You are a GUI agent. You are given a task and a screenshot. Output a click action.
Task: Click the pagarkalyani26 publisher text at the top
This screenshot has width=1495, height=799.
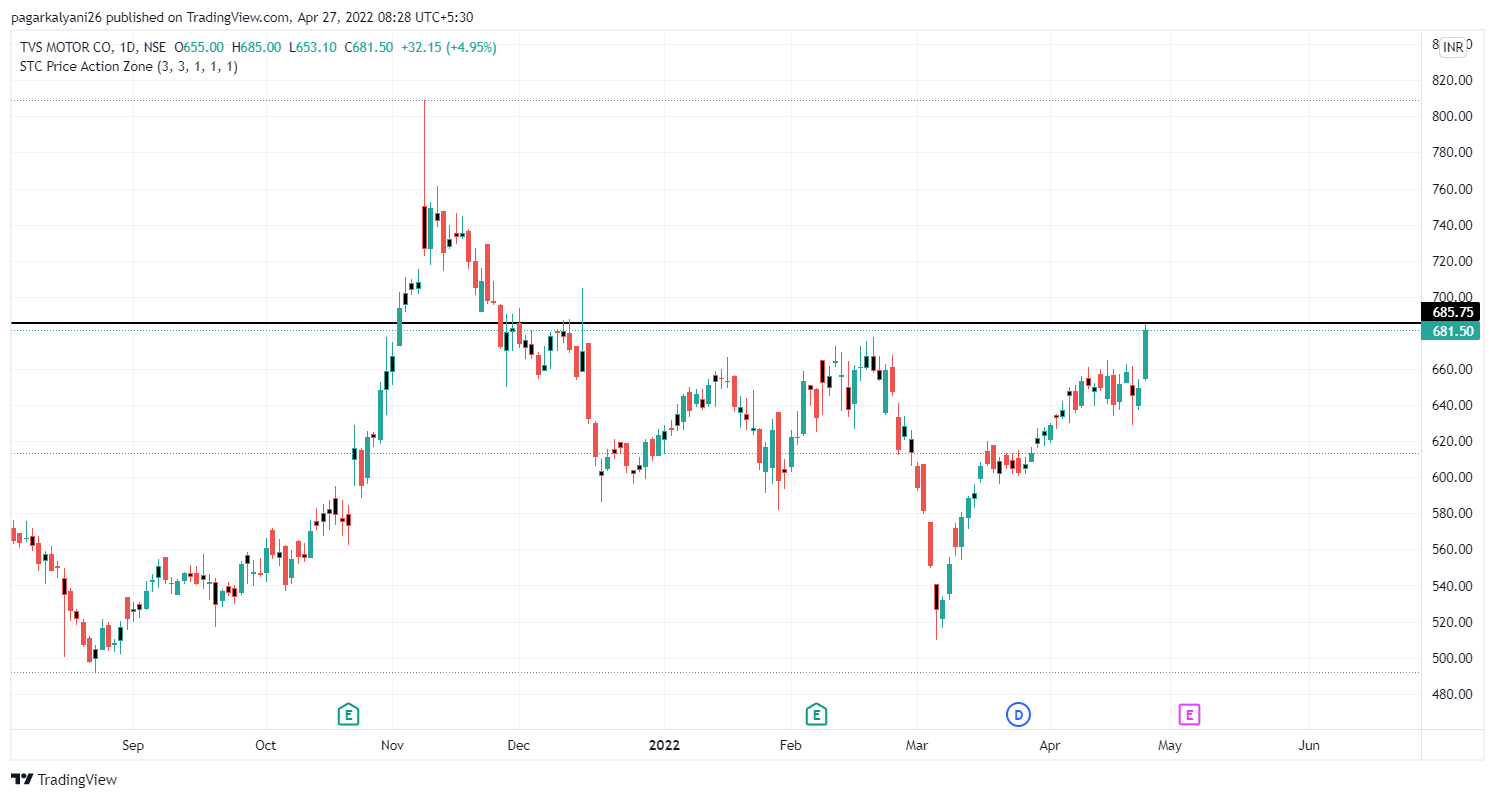pos(56,17)
